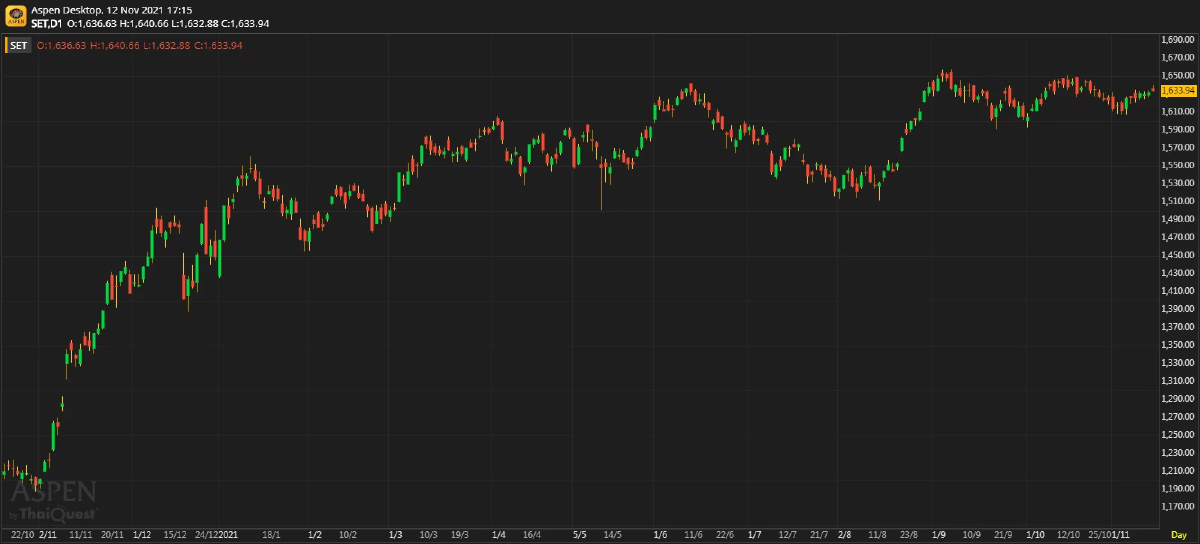Click the 1,190.00 price axis label
This screenshot has height=544, width=1200.
pos(1179,488)
